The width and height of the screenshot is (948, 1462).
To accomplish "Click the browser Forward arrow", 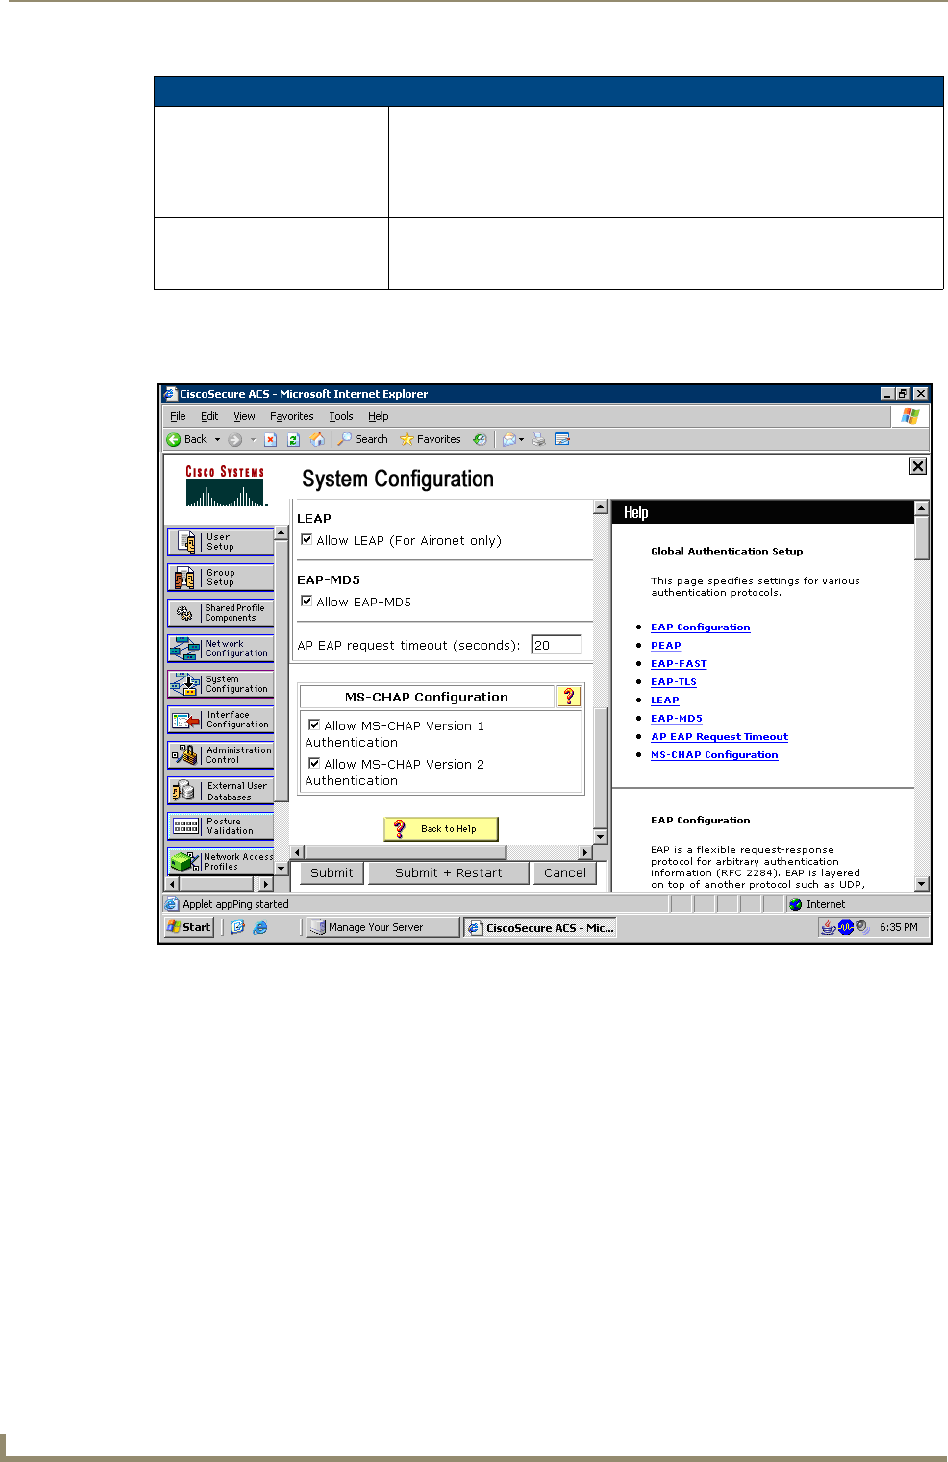I will click(235, 439).
